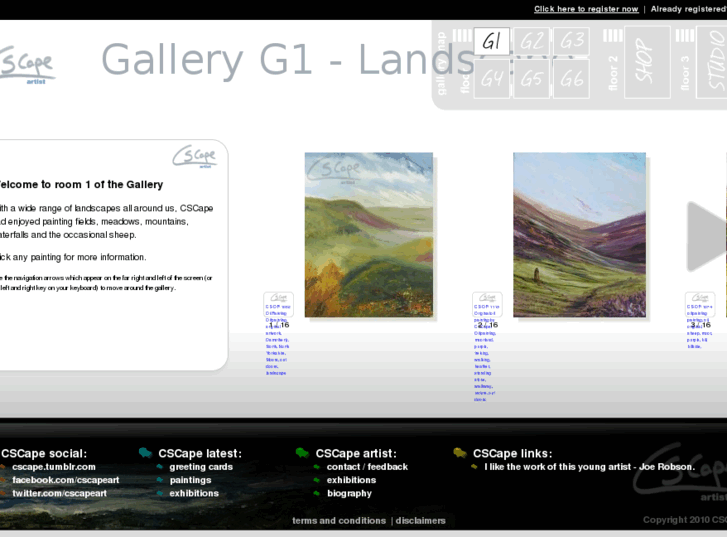Open the Joe Robson artist link
The height and width of the screenshot is (545, 727).
[590, 467]
